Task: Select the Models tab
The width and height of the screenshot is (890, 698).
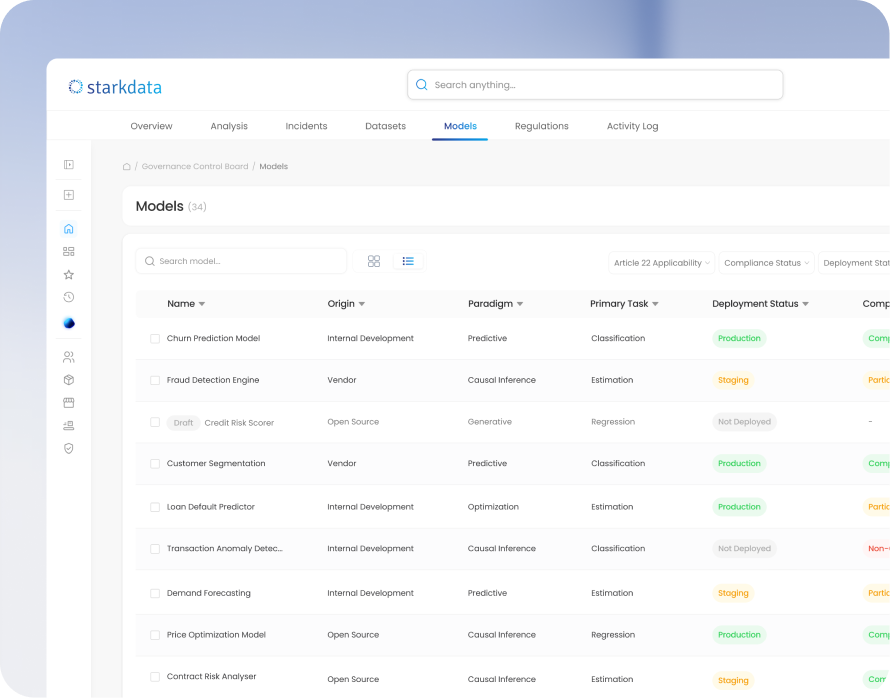Action: [460, 126]
